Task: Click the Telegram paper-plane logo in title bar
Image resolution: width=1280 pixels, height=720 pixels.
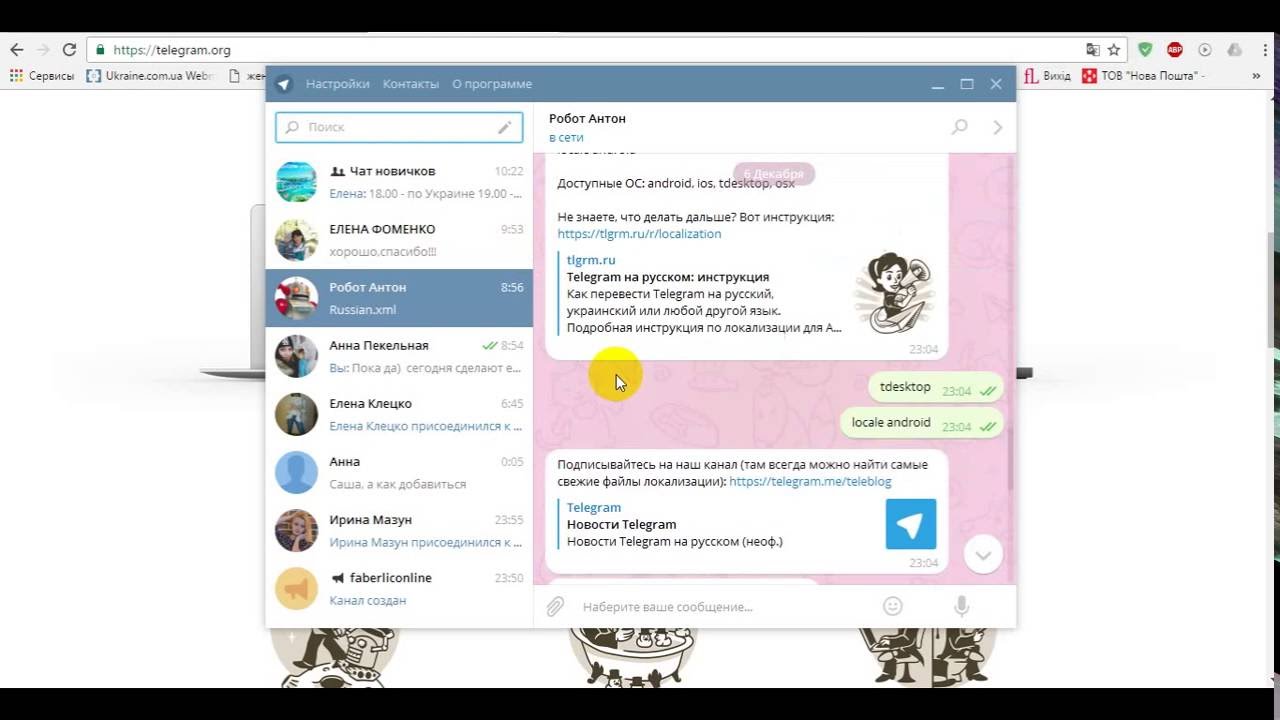Action: click(284, 84)
